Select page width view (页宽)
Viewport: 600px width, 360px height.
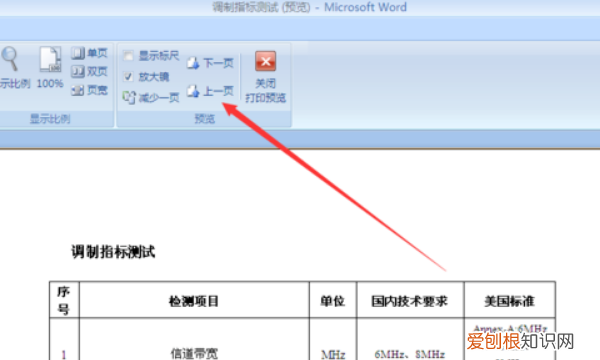click(x=89, y=90)
